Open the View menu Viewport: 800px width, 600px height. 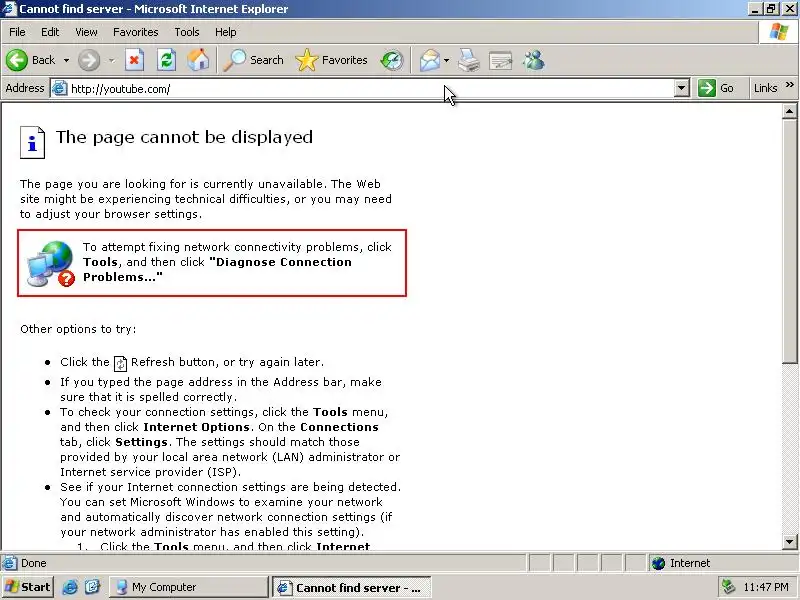click(86, 32)
